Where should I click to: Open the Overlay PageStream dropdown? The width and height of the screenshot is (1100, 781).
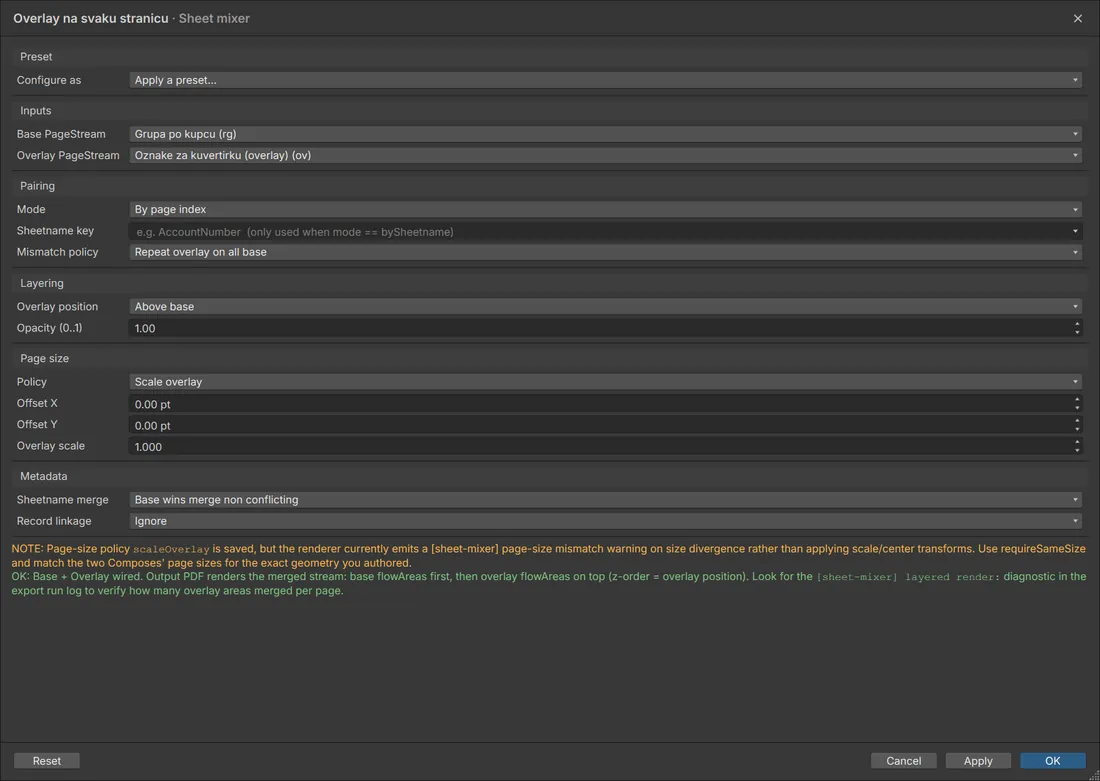tap(605, 155)
